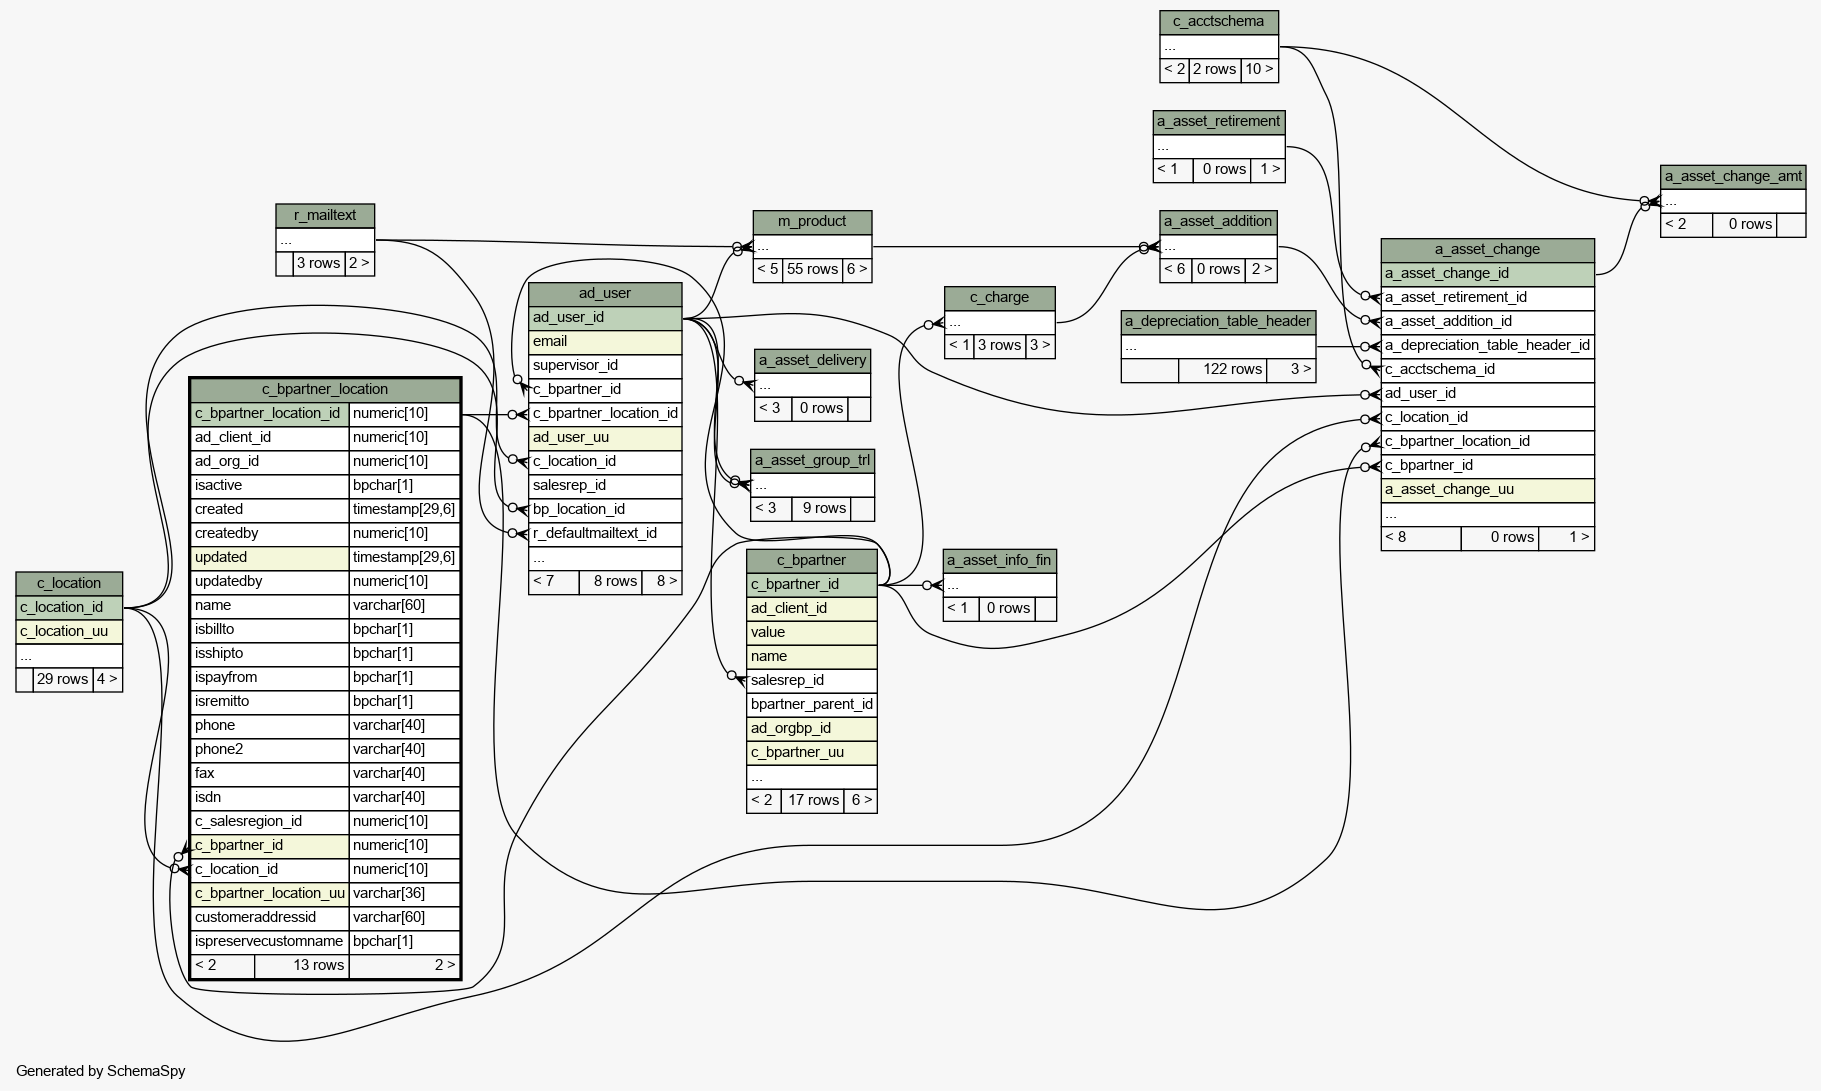Open the a_asset_group_trl table header
The image size is (1821, 1091).
812,461
